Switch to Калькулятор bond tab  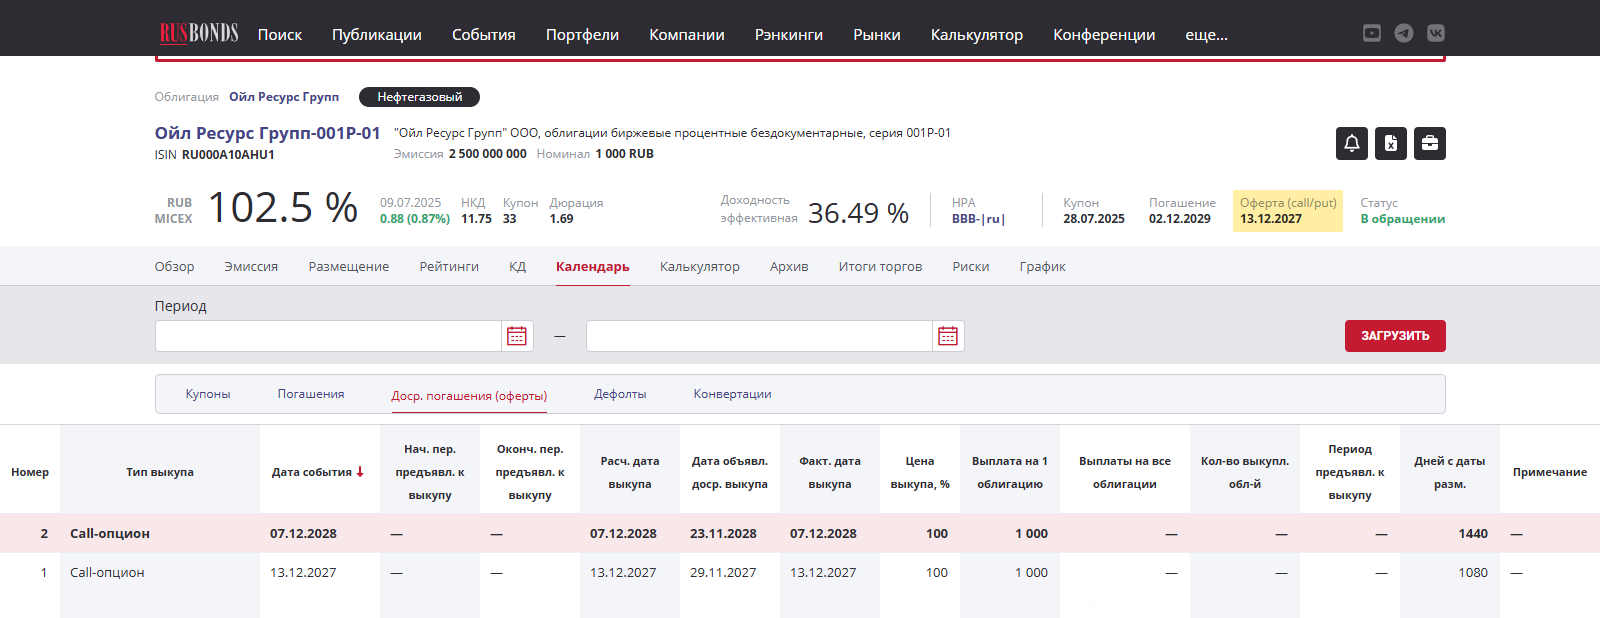coord(700,267)
